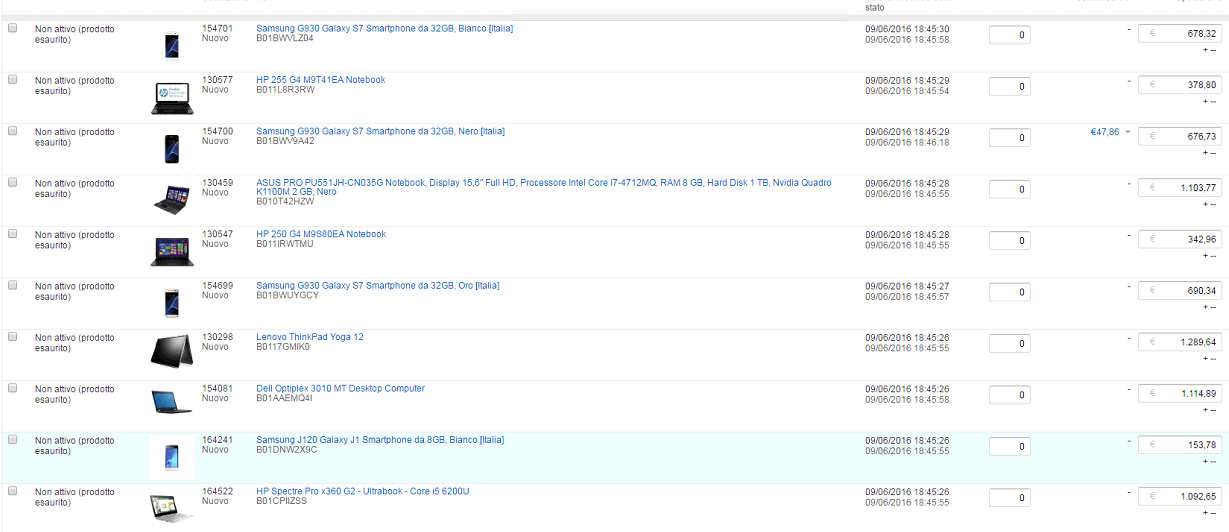This screenshot has width=1229, height=532.
Task: Check the ASUS PRO PU551JH row checkbox
Action: tap(13, 182)
